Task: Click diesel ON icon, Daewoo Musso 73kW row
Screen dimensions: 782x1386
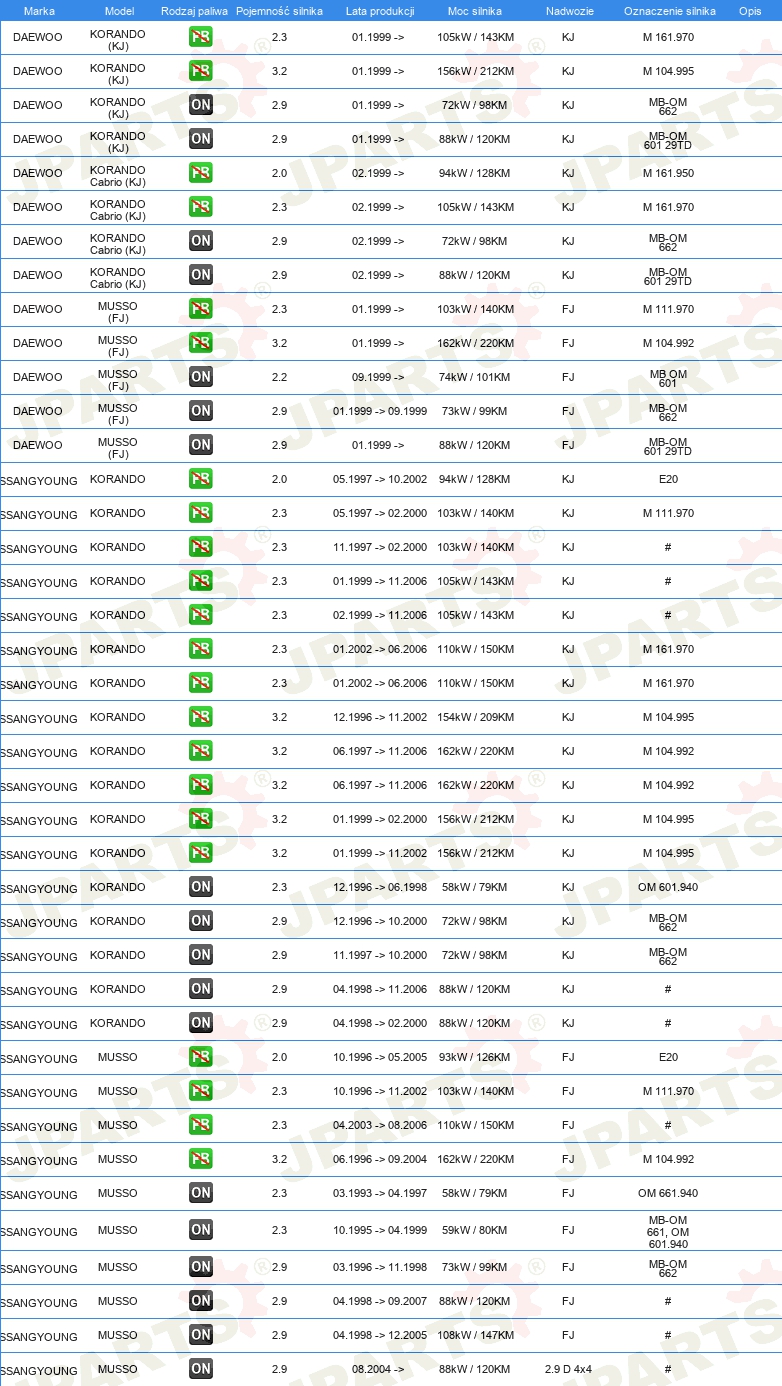Action: (x=201, y=411)
